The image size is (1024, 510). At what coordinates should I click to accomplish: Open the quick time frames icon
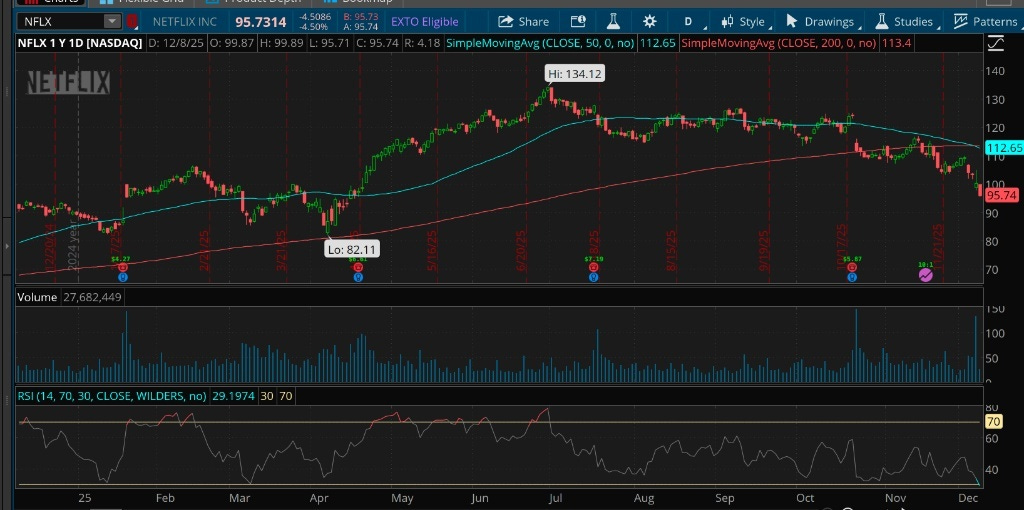(578, 22)
